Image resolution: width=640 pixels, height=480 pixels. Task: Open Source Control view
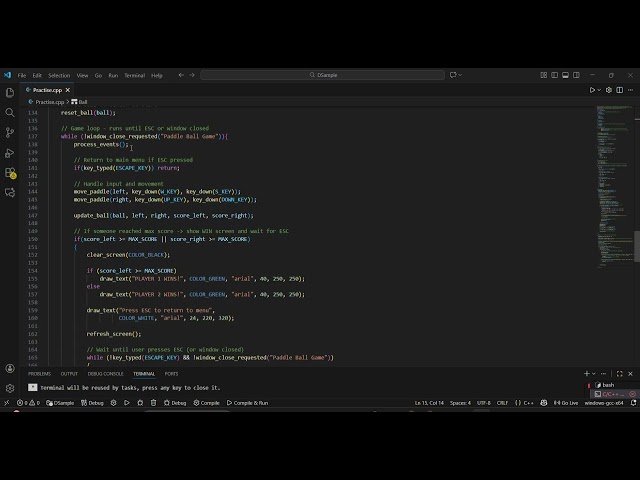click(10, 133)
